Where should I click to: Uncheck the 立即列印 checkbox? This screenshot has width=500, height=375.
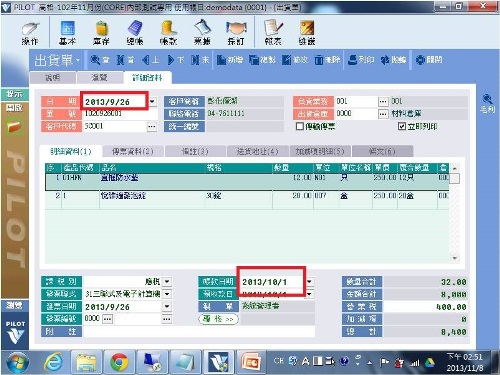(402, 126)
